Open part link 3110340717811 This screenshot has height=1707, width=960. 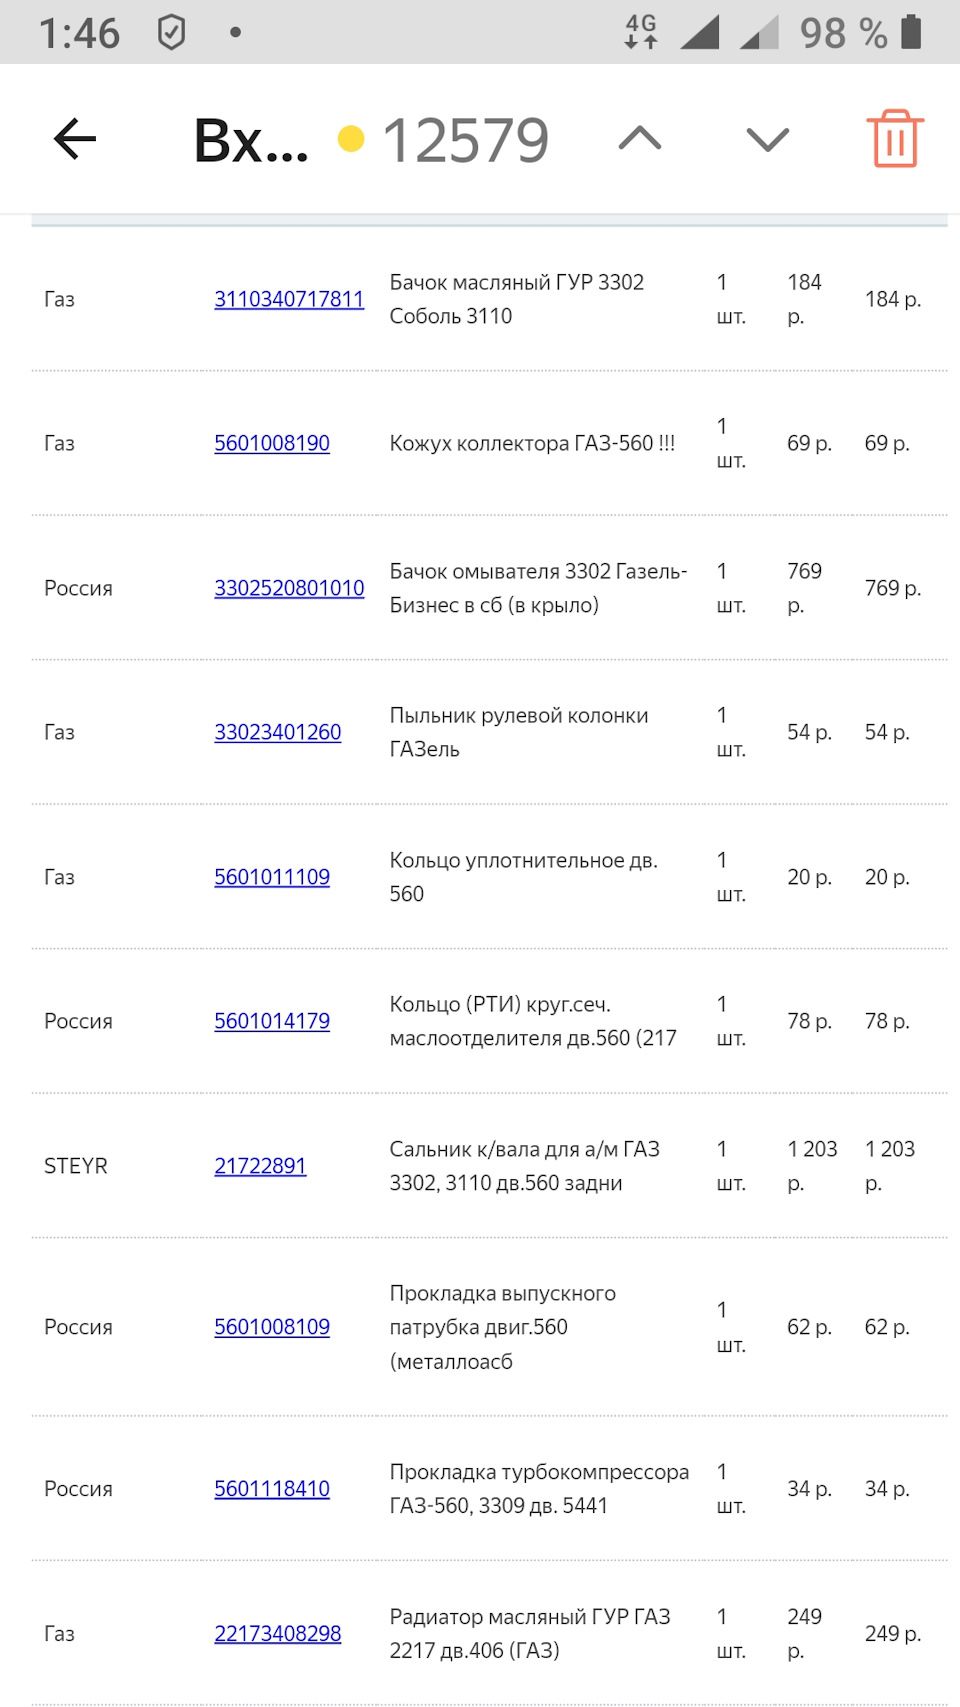click(x=289, y=299)
